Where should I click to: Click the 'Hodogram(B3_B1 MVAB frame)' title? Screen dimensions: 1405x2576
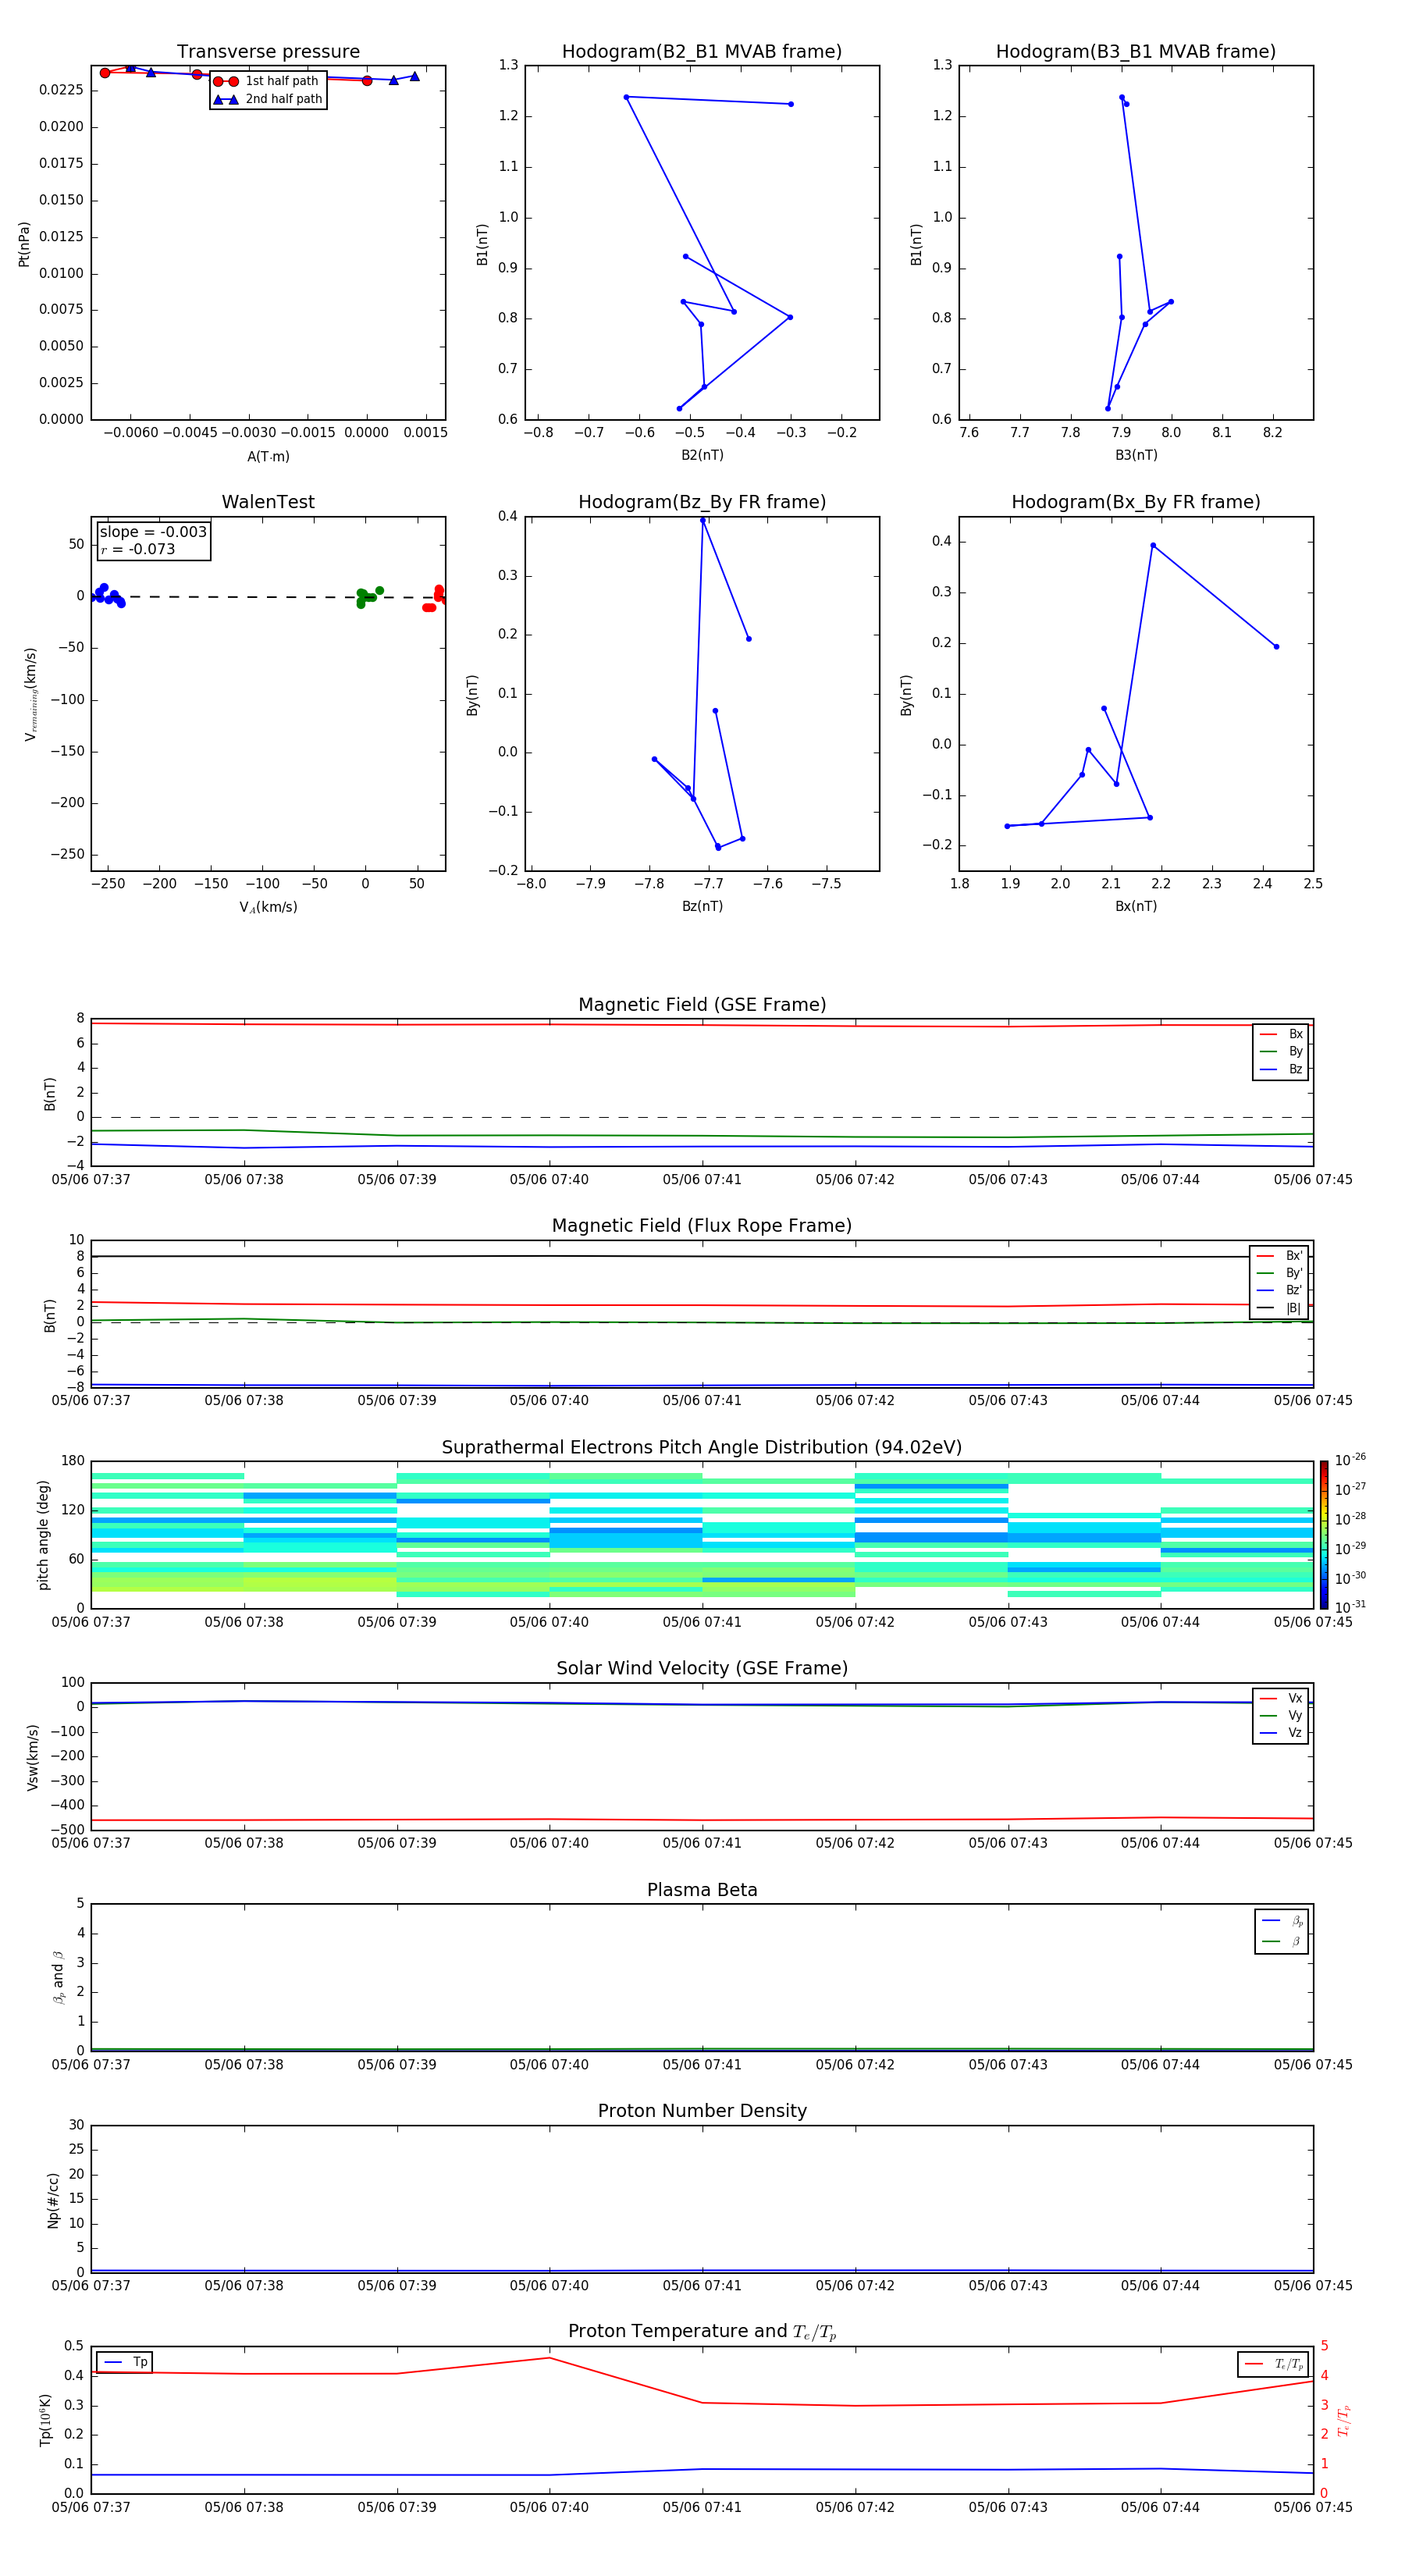[x=1136, y=52]
